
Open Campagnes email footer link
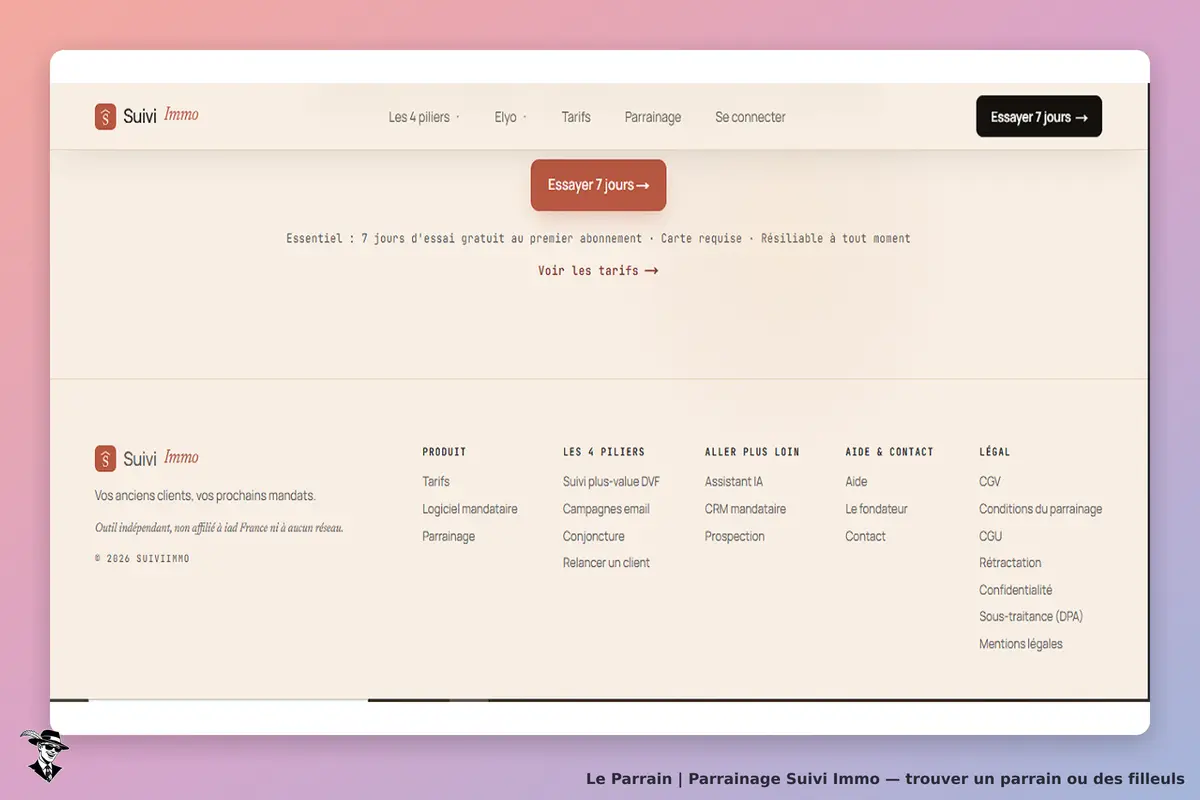pyautogui.click(x=606, y=509)
